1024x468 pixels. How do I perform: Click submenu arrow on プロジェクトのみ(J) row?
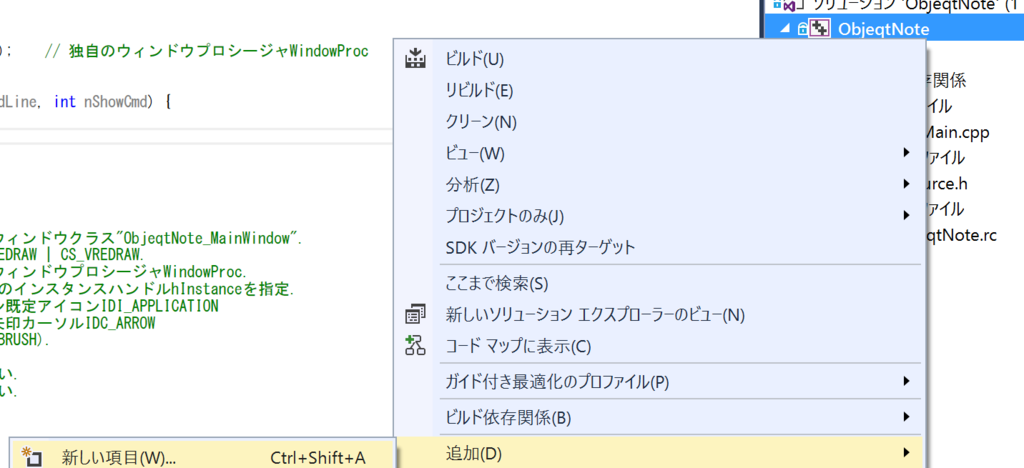(906, 215)
